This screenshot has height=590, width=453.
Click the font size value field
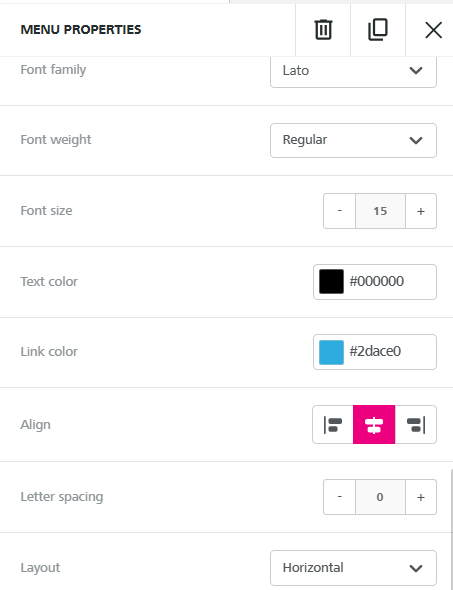click(380, 211)
